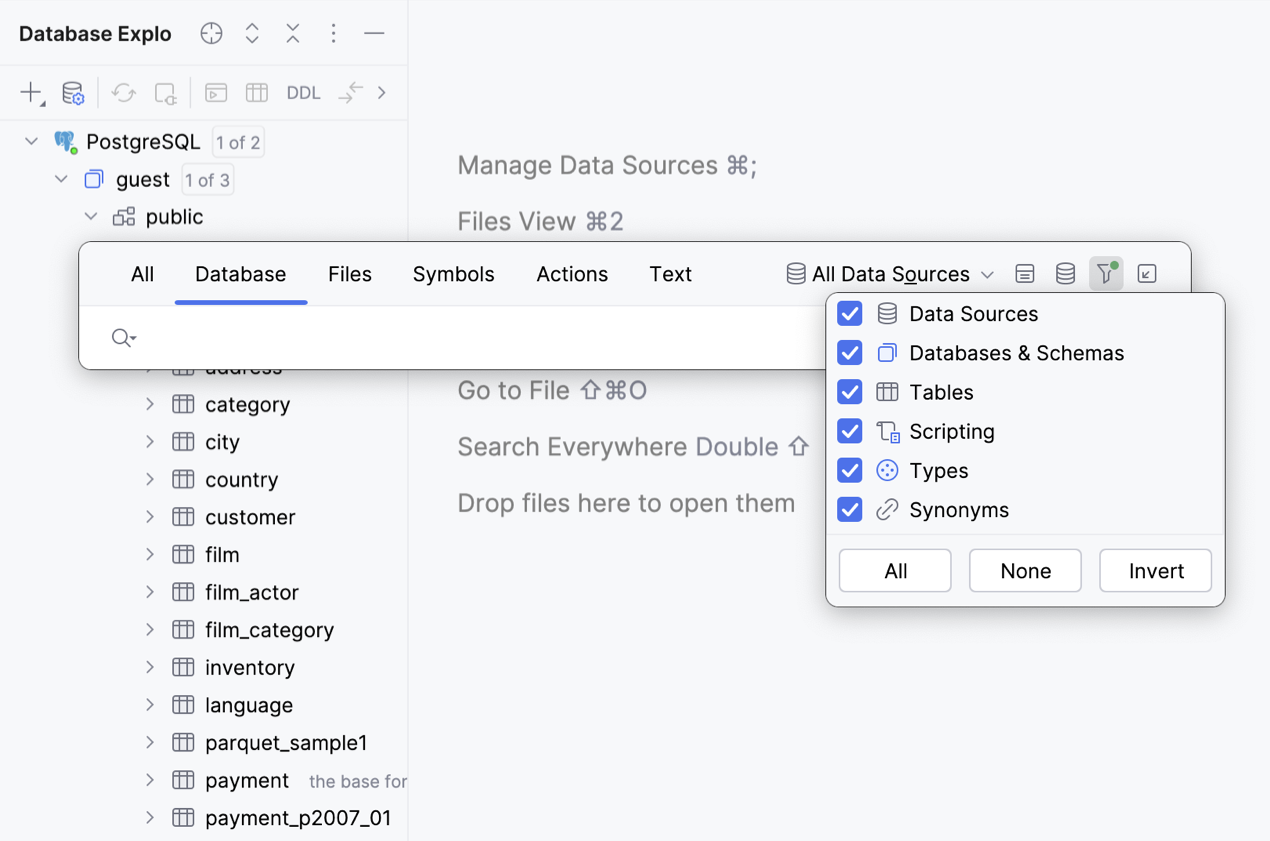Click the New data source plus icon

pyautogui.click(x=31, y=93)
